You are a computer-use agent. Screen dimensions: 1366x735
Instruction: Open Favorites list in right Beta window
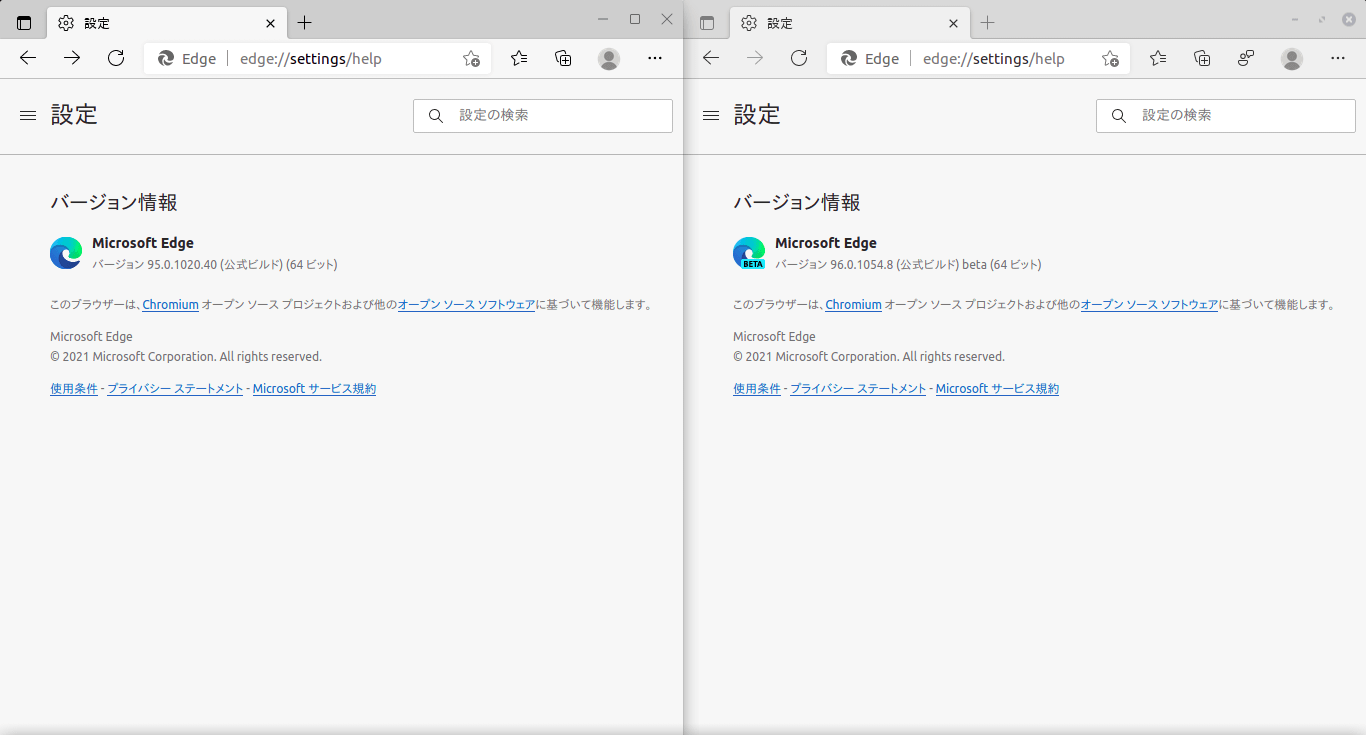tap(1158, 58)
